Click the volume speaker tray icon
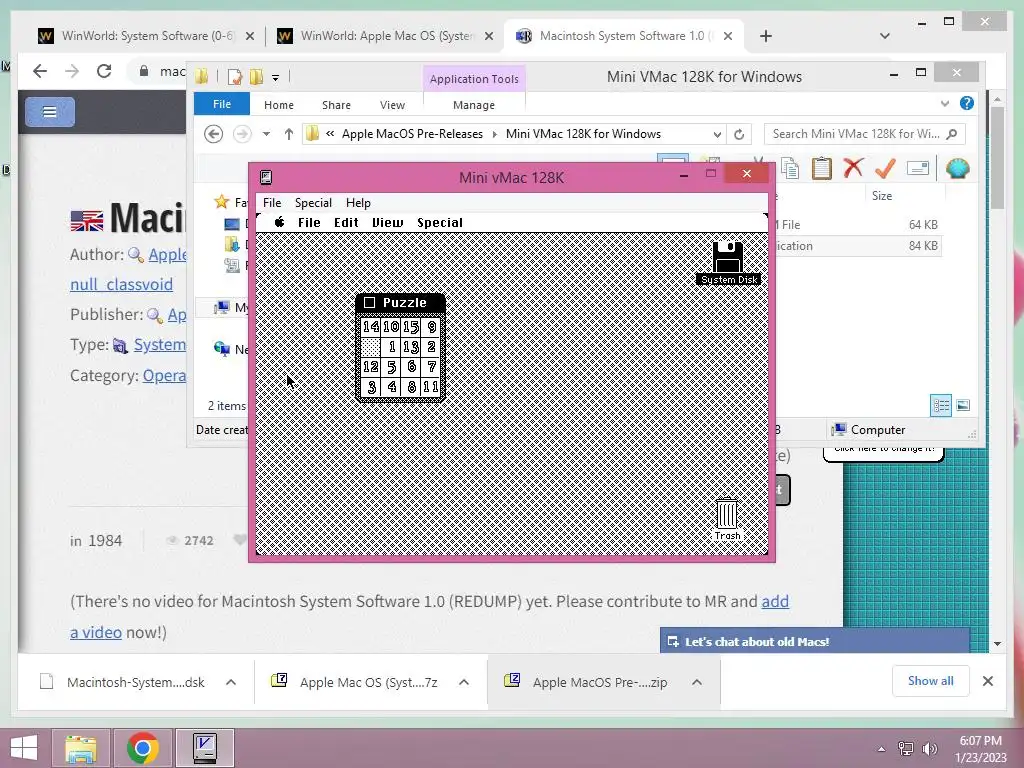 coord(929,748)
